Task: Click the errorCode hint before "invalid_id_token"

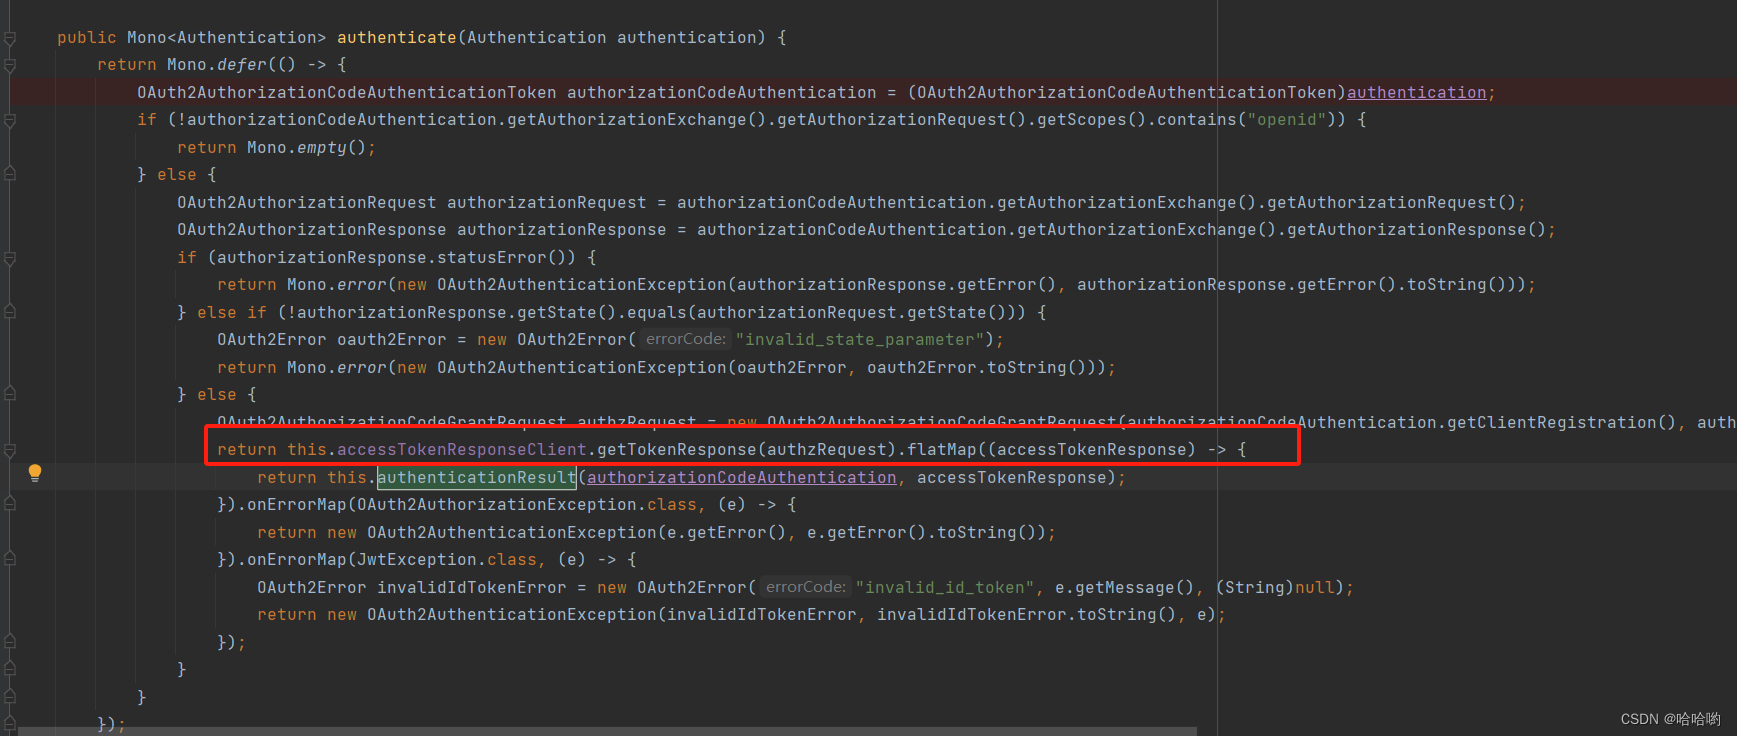Action: [x=806, y=587]
